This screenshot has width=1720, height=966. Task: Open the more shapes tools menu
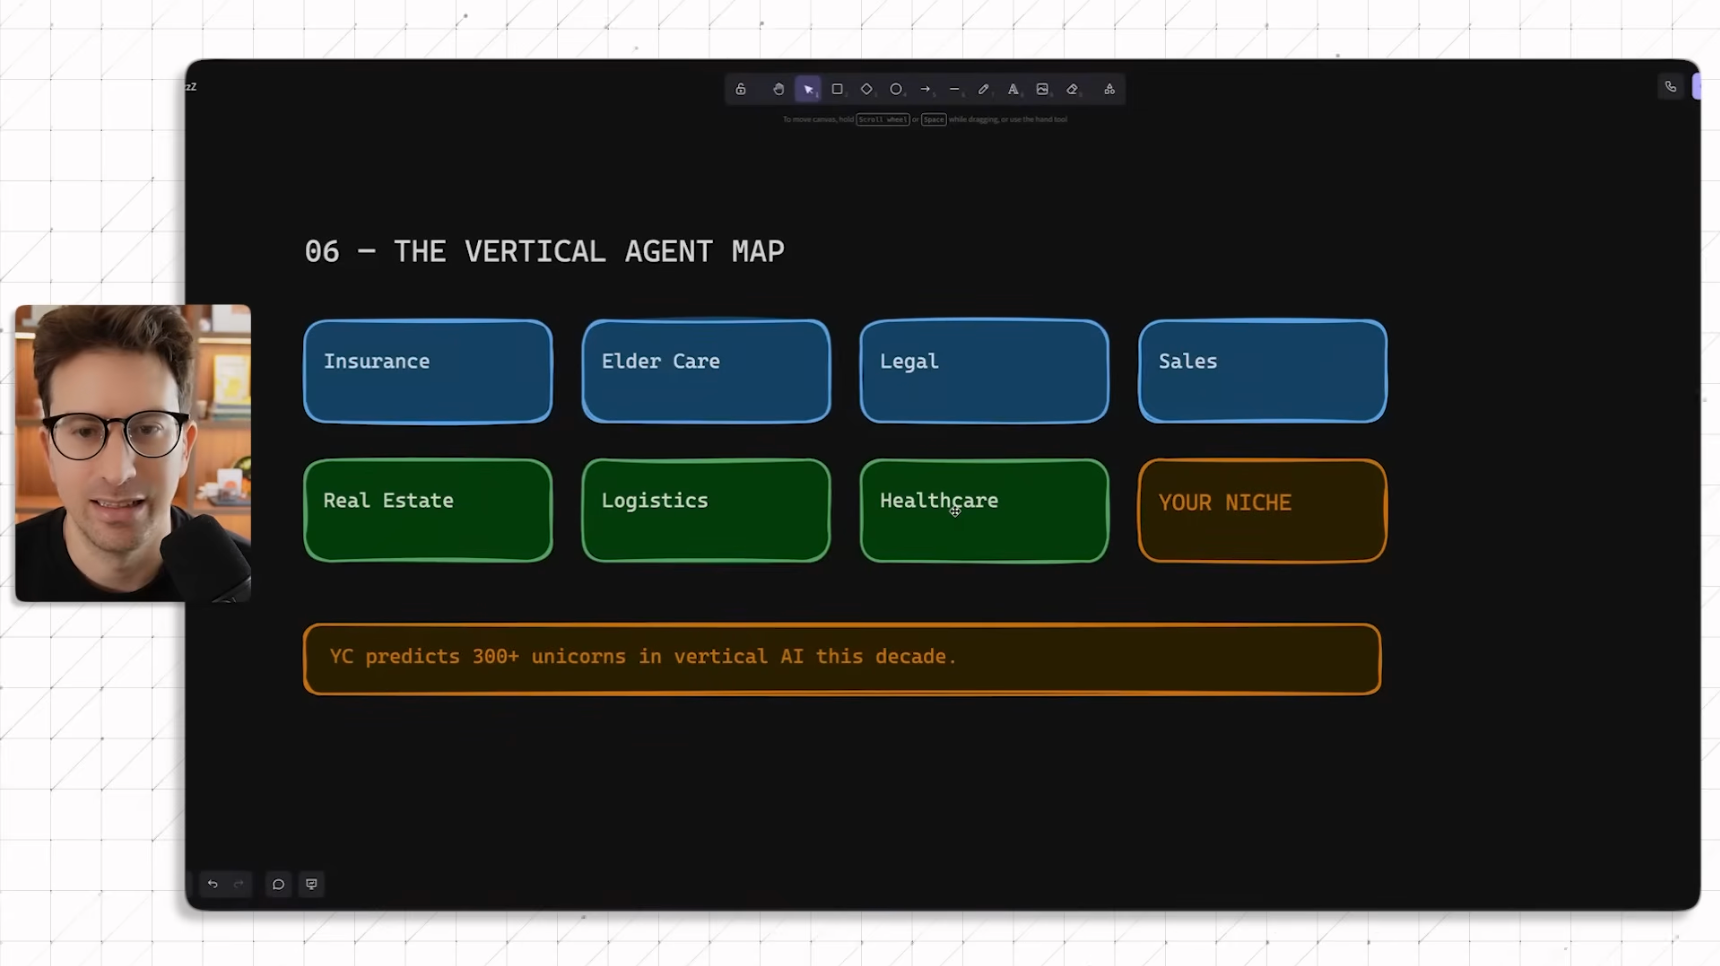tap(1109, 89)
